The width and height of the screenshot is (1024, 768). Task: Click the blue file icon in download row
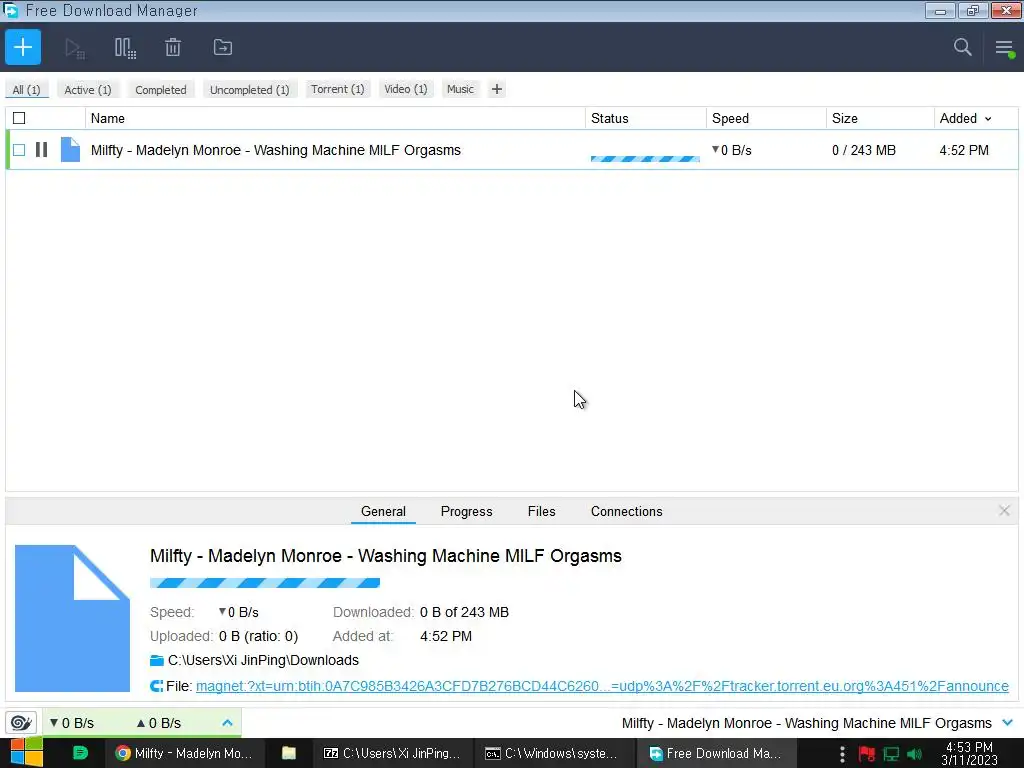pos(70,150)
